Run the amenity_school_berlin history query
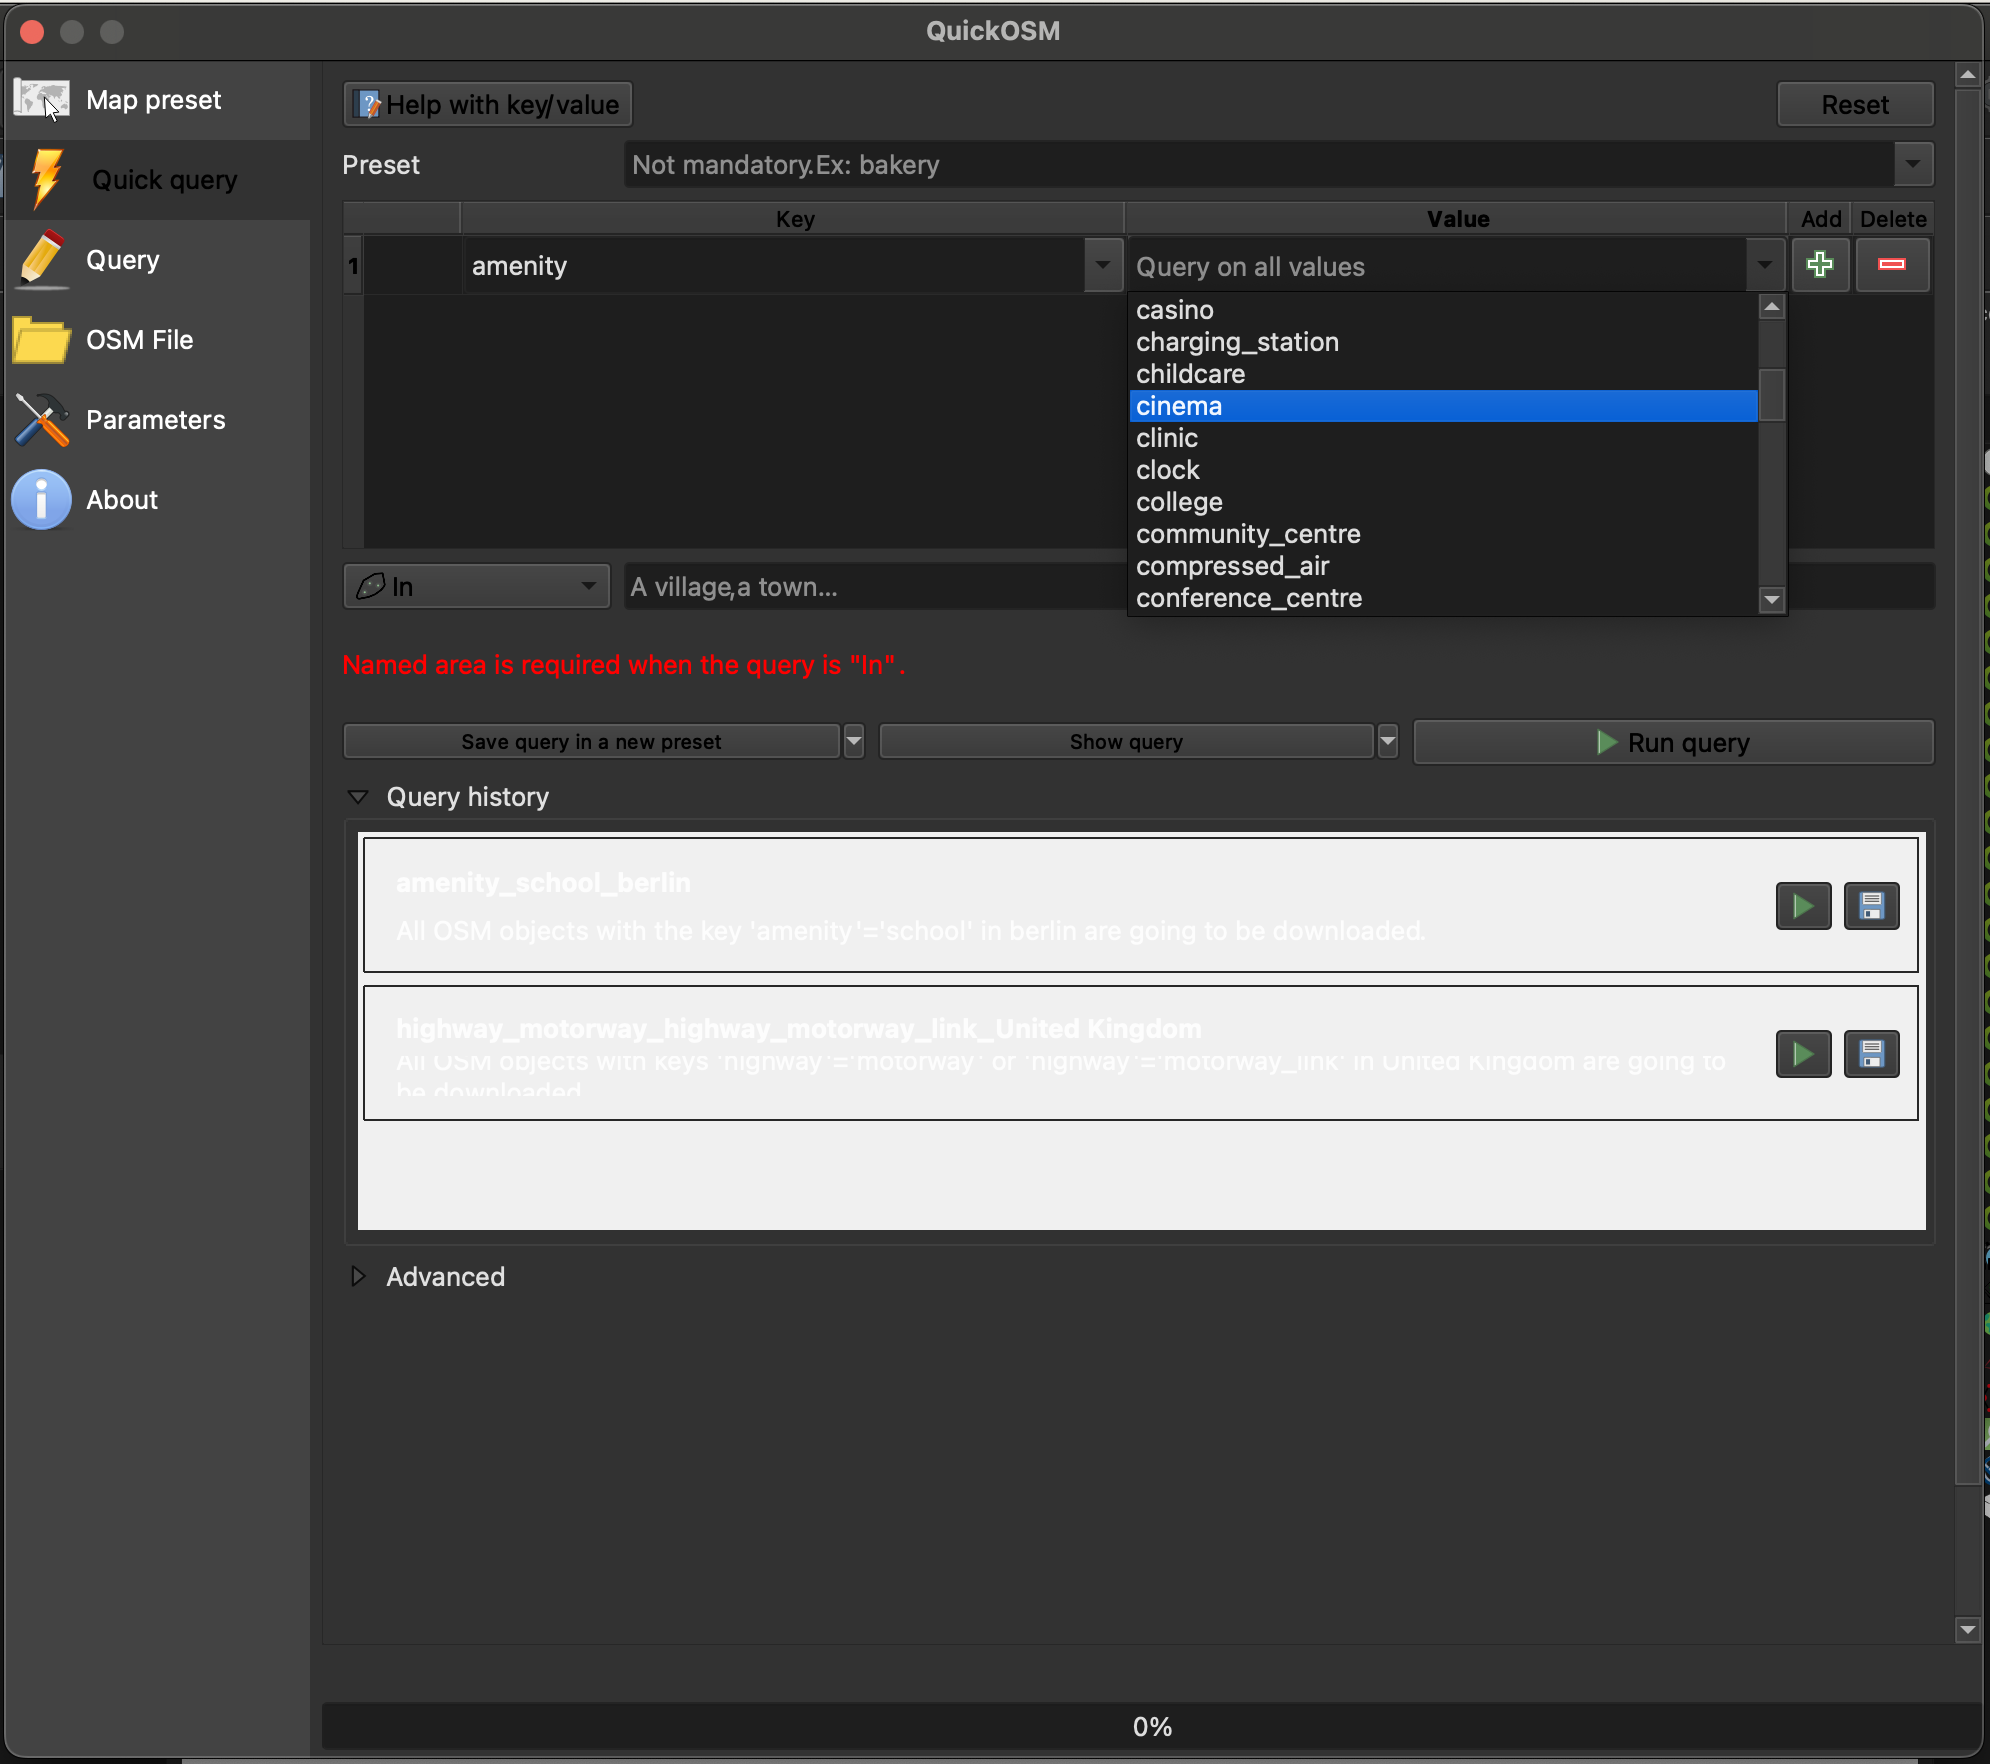The image size is (1990, 1764). click(1802, 906)
